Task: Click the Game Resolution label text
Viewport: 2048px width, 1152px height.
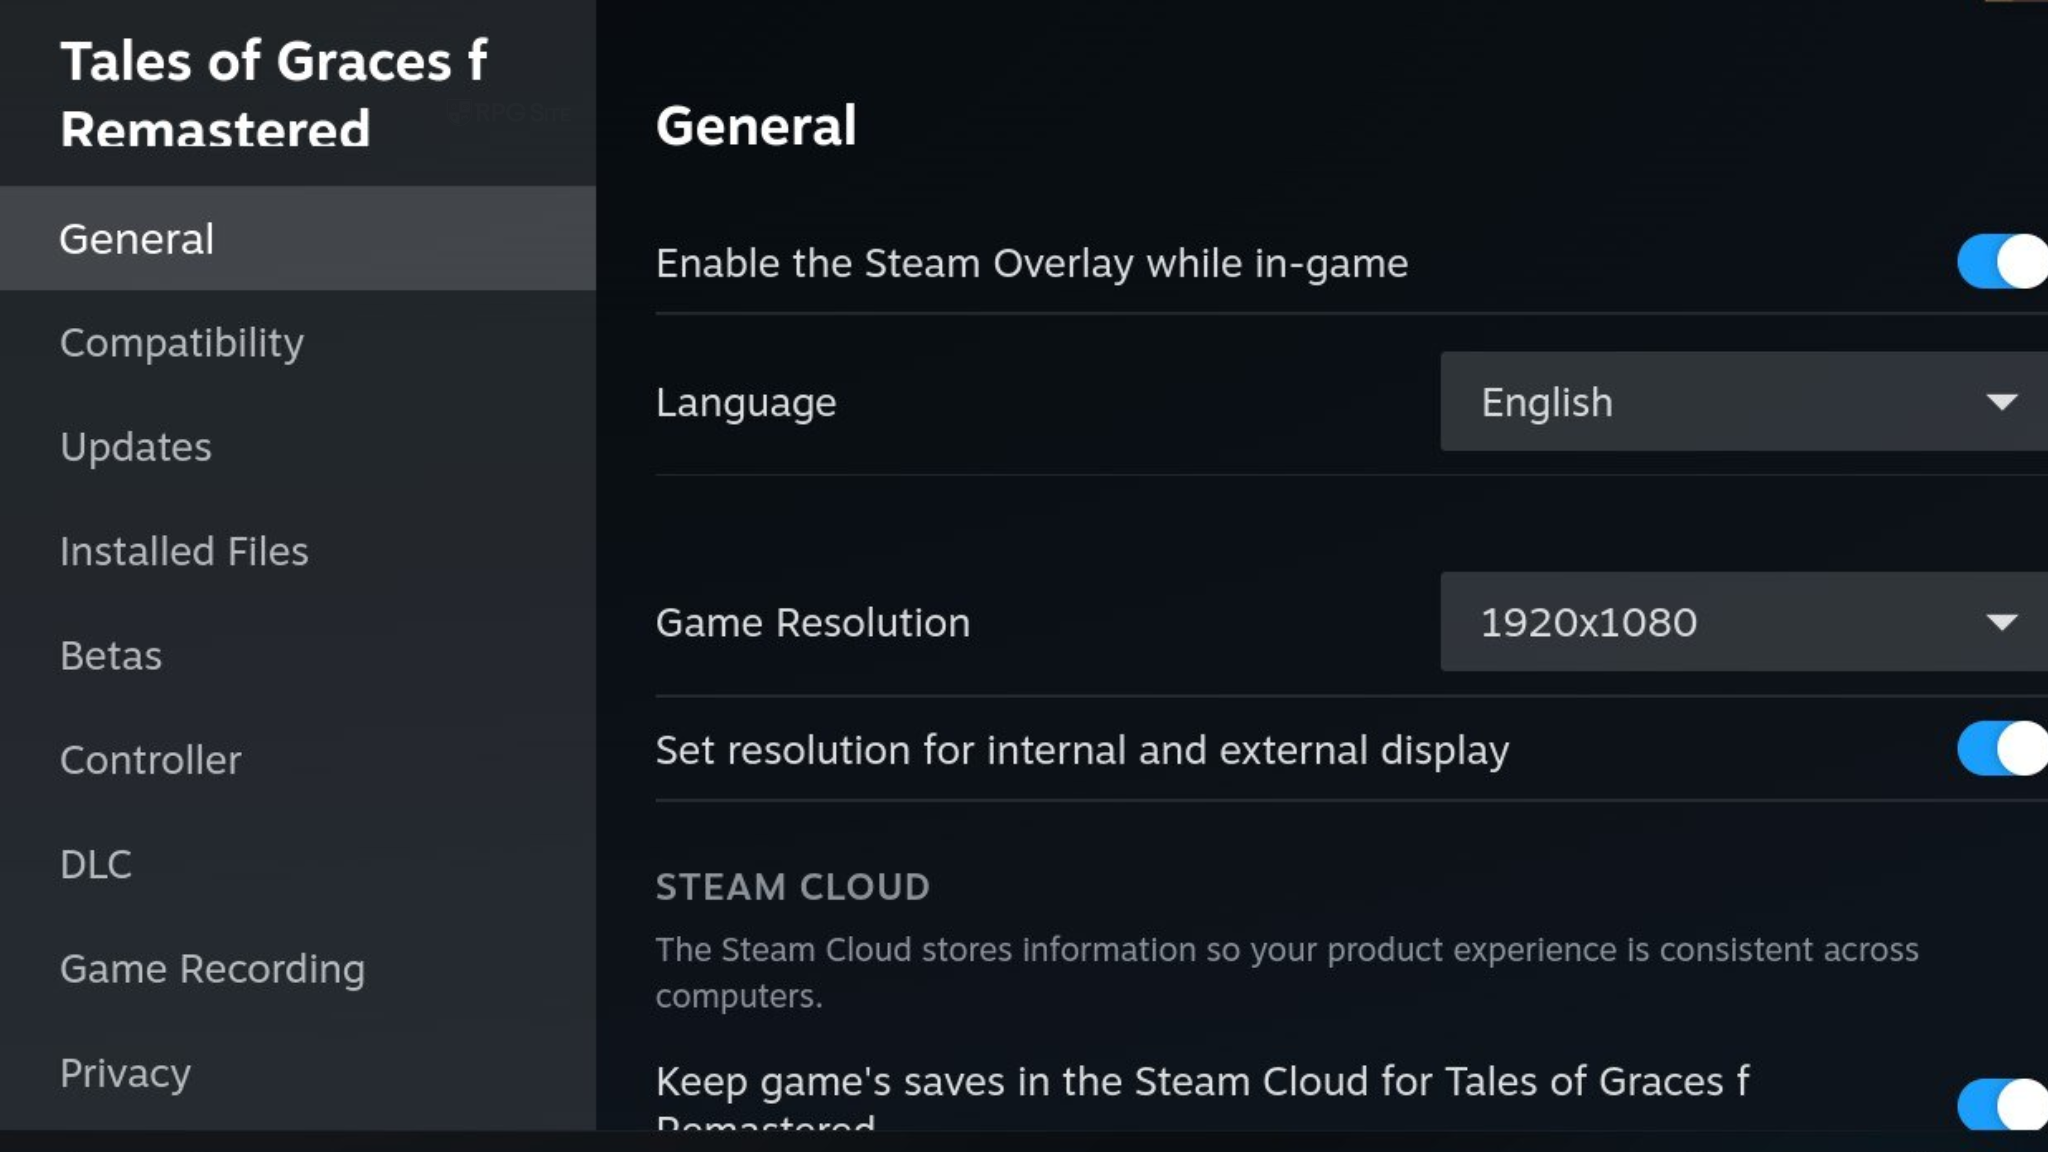Action: pos(813,623)
